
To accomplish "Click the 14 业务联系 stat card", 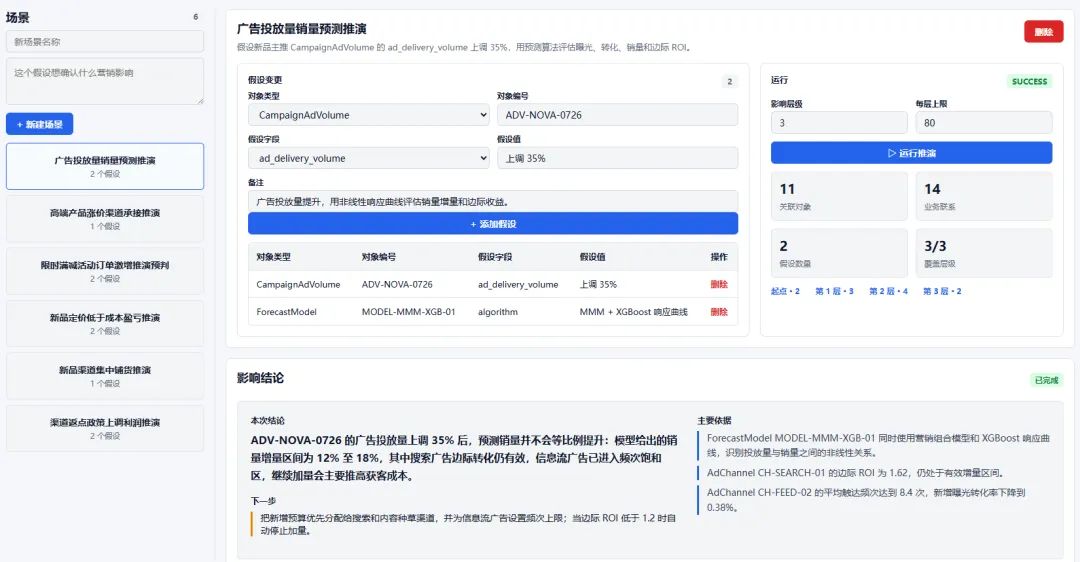I will pyautogui.click(x=984, y=196).
